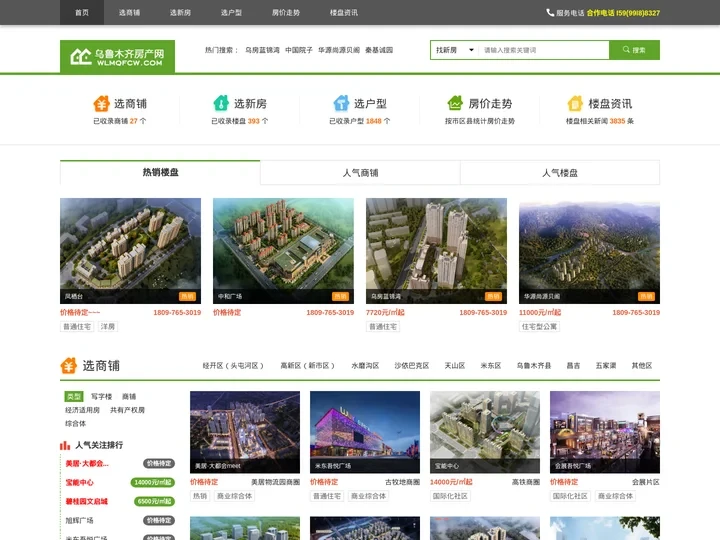The height and width of the screenshot is (540, 720).
Task: Filter shops by 天山区
Action: click(x=455, y=366)
